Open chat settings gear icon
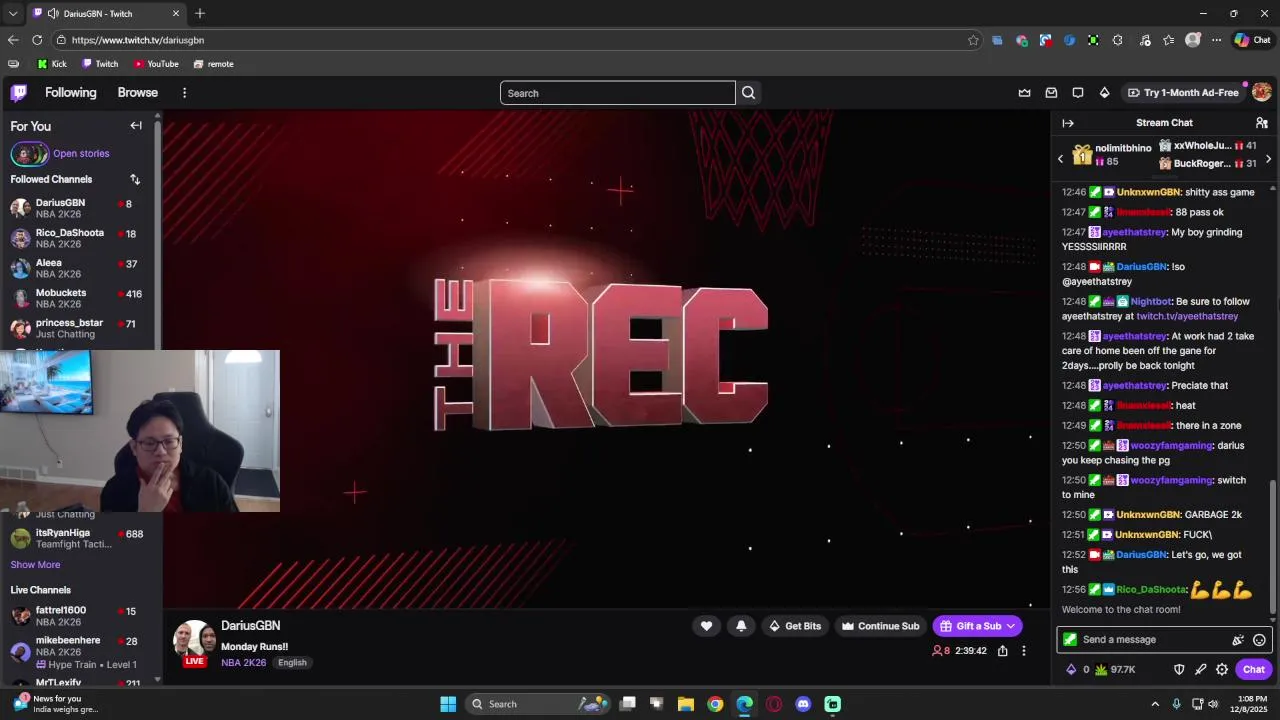The height and width of the screenshot is (720, 1280). (1222, 670)
